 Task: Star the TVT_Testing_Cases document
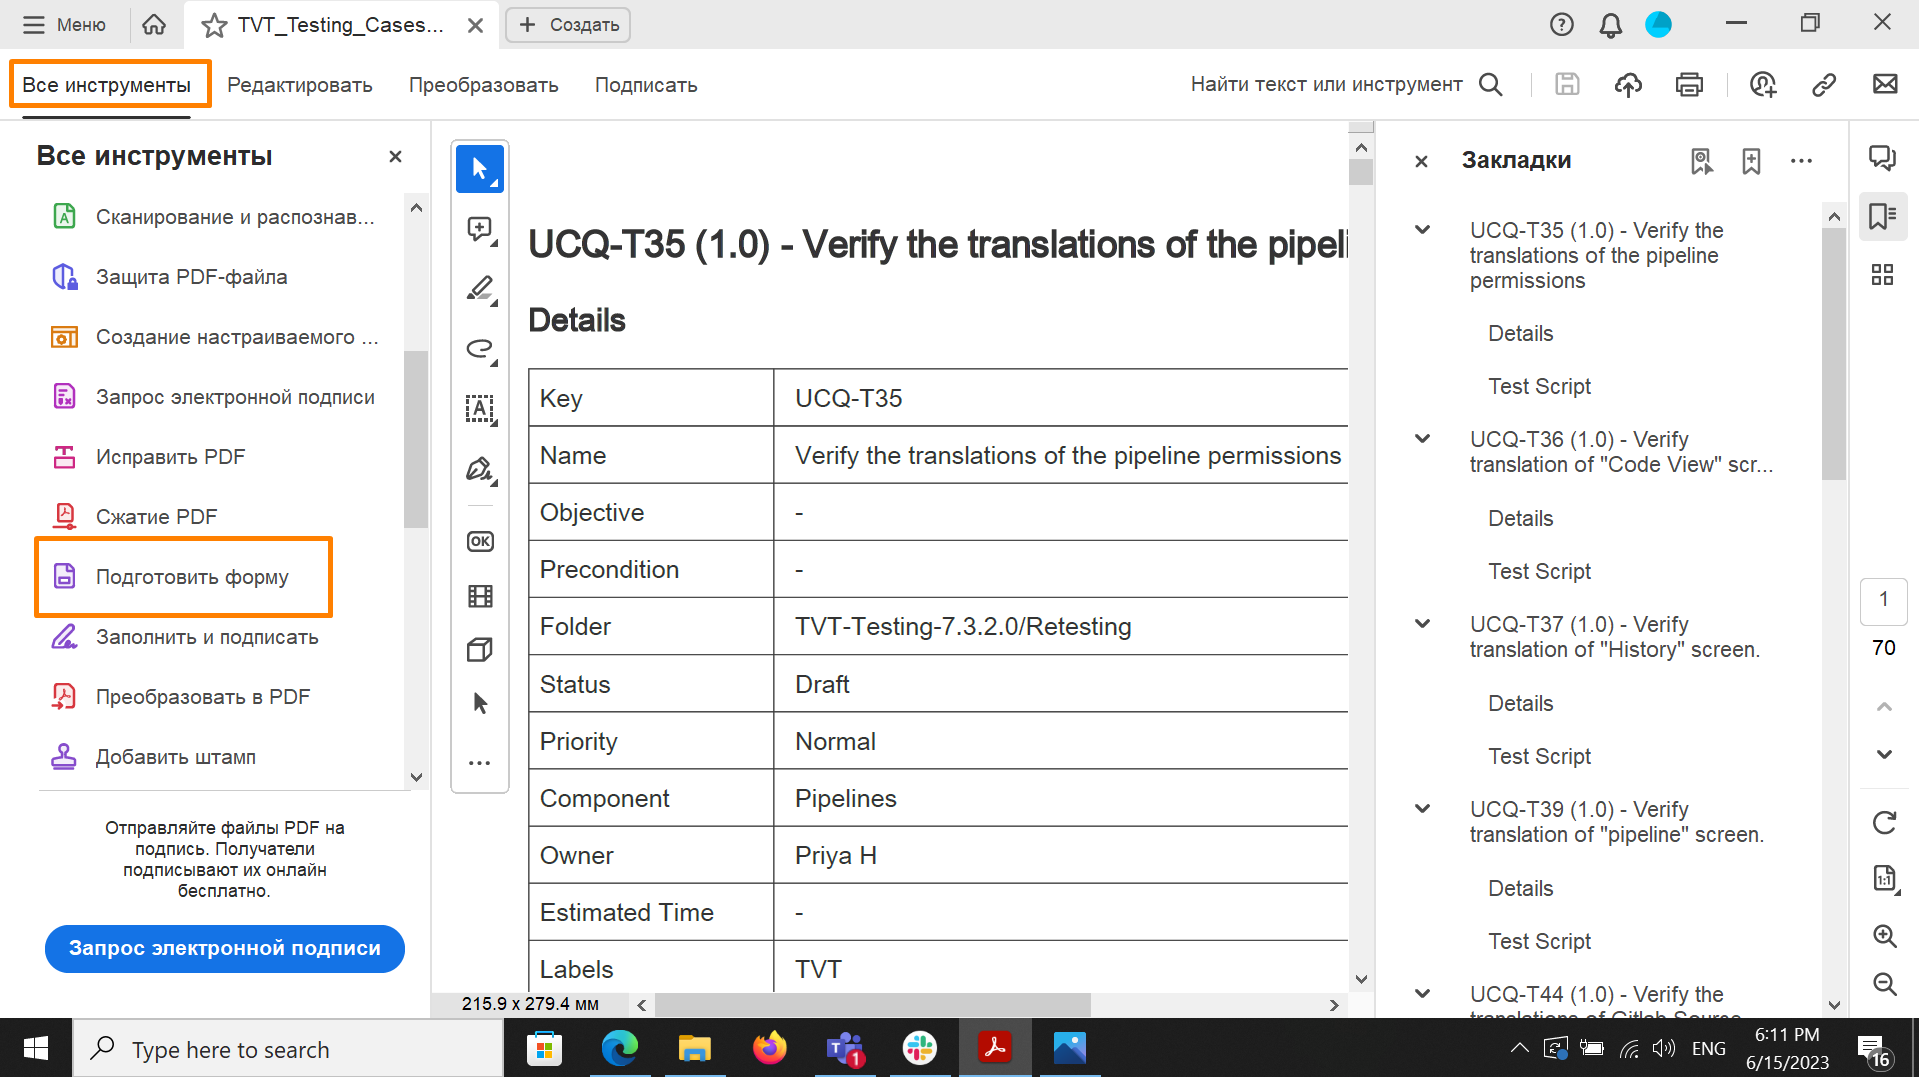click(214, 25)
